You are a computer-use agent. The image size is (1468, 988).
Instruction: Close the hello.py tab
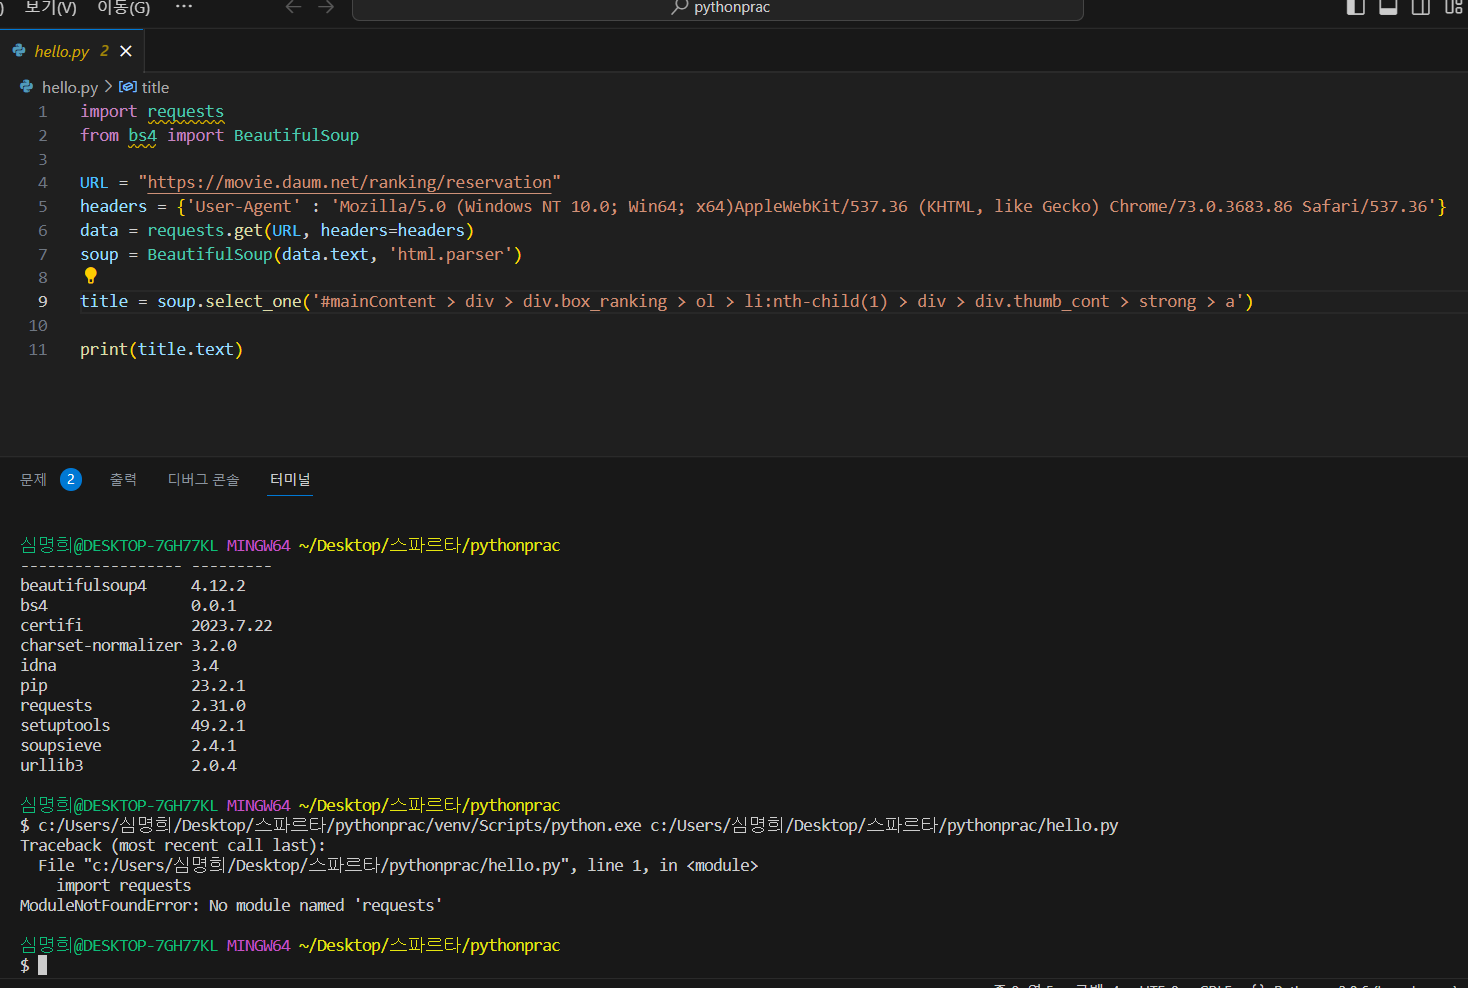tap(126, 51)
